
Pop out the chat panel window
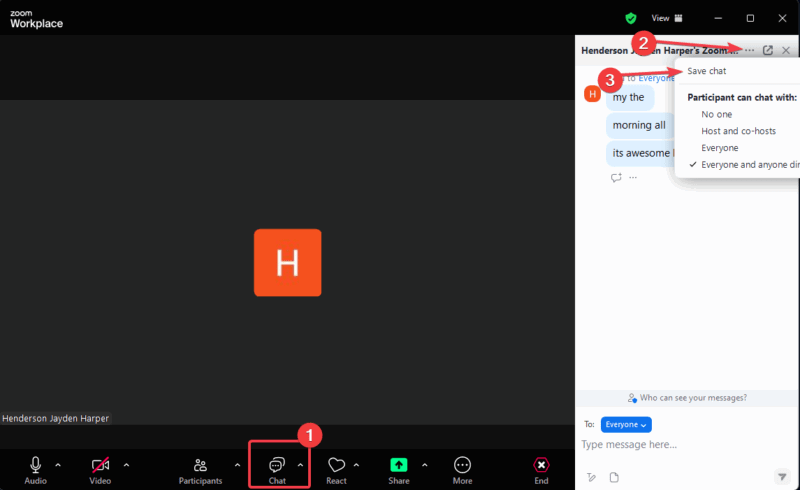(x=767, y=50)
